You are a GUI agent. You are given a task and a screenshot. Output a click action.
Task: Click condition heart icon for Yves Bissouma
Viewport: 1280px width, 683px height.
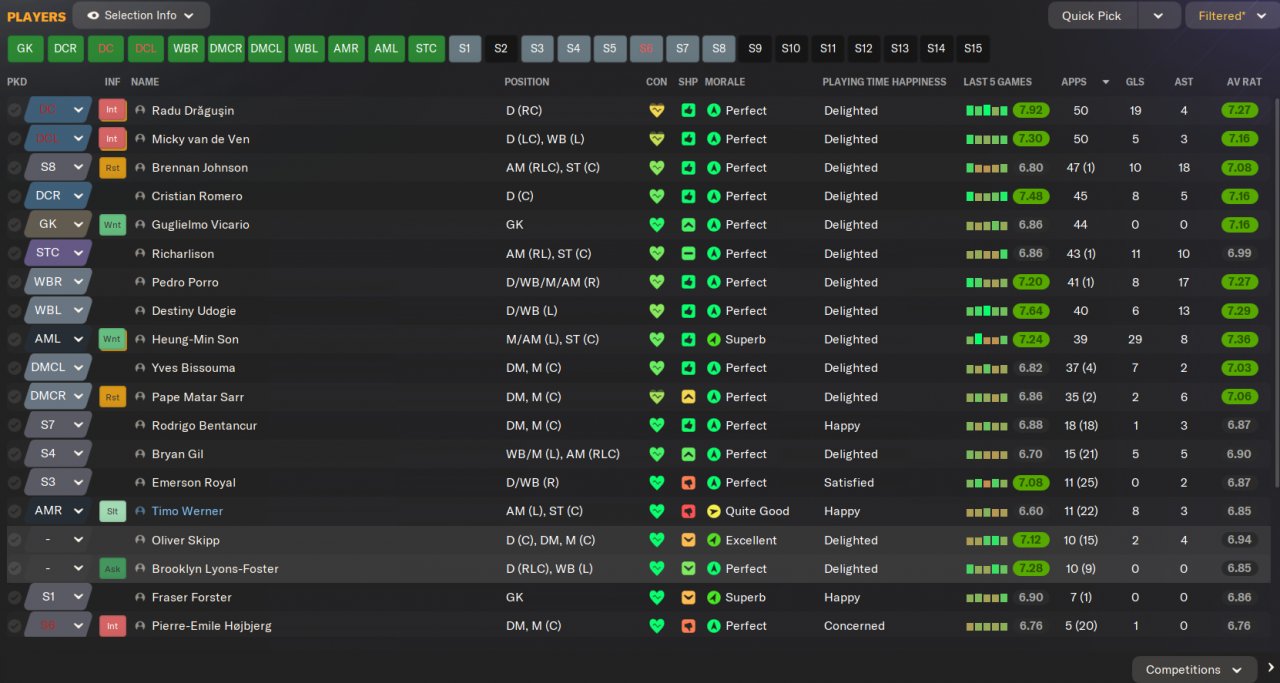click(x=656, y=368)
